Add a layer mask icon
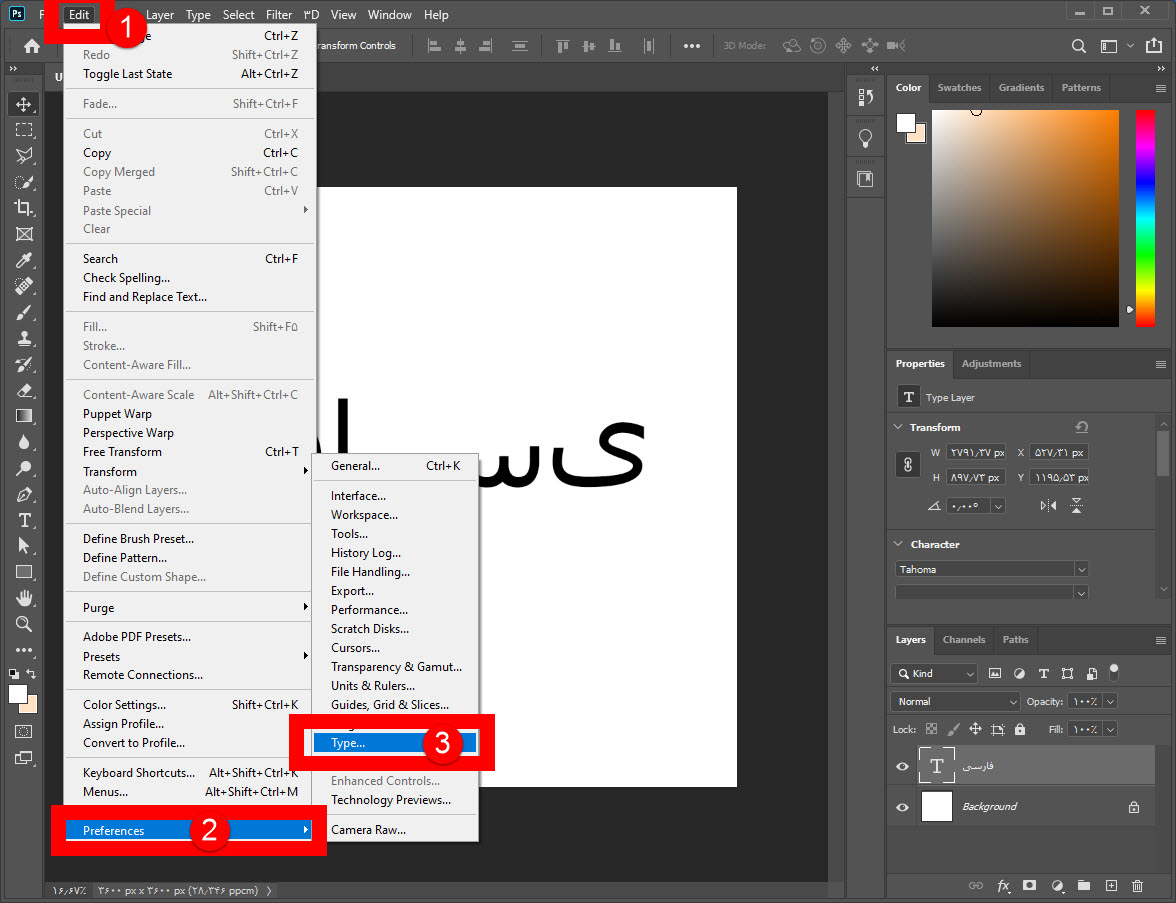The width and height of the screenshot is (1176, 903). click(x=1030, y=886)
